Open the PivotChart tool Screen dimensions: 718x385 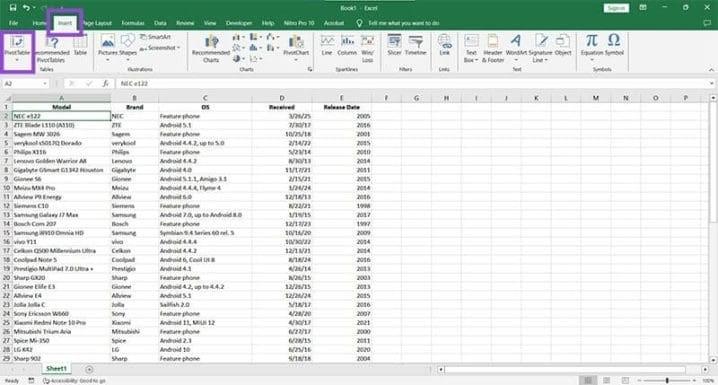pos(296,48)
